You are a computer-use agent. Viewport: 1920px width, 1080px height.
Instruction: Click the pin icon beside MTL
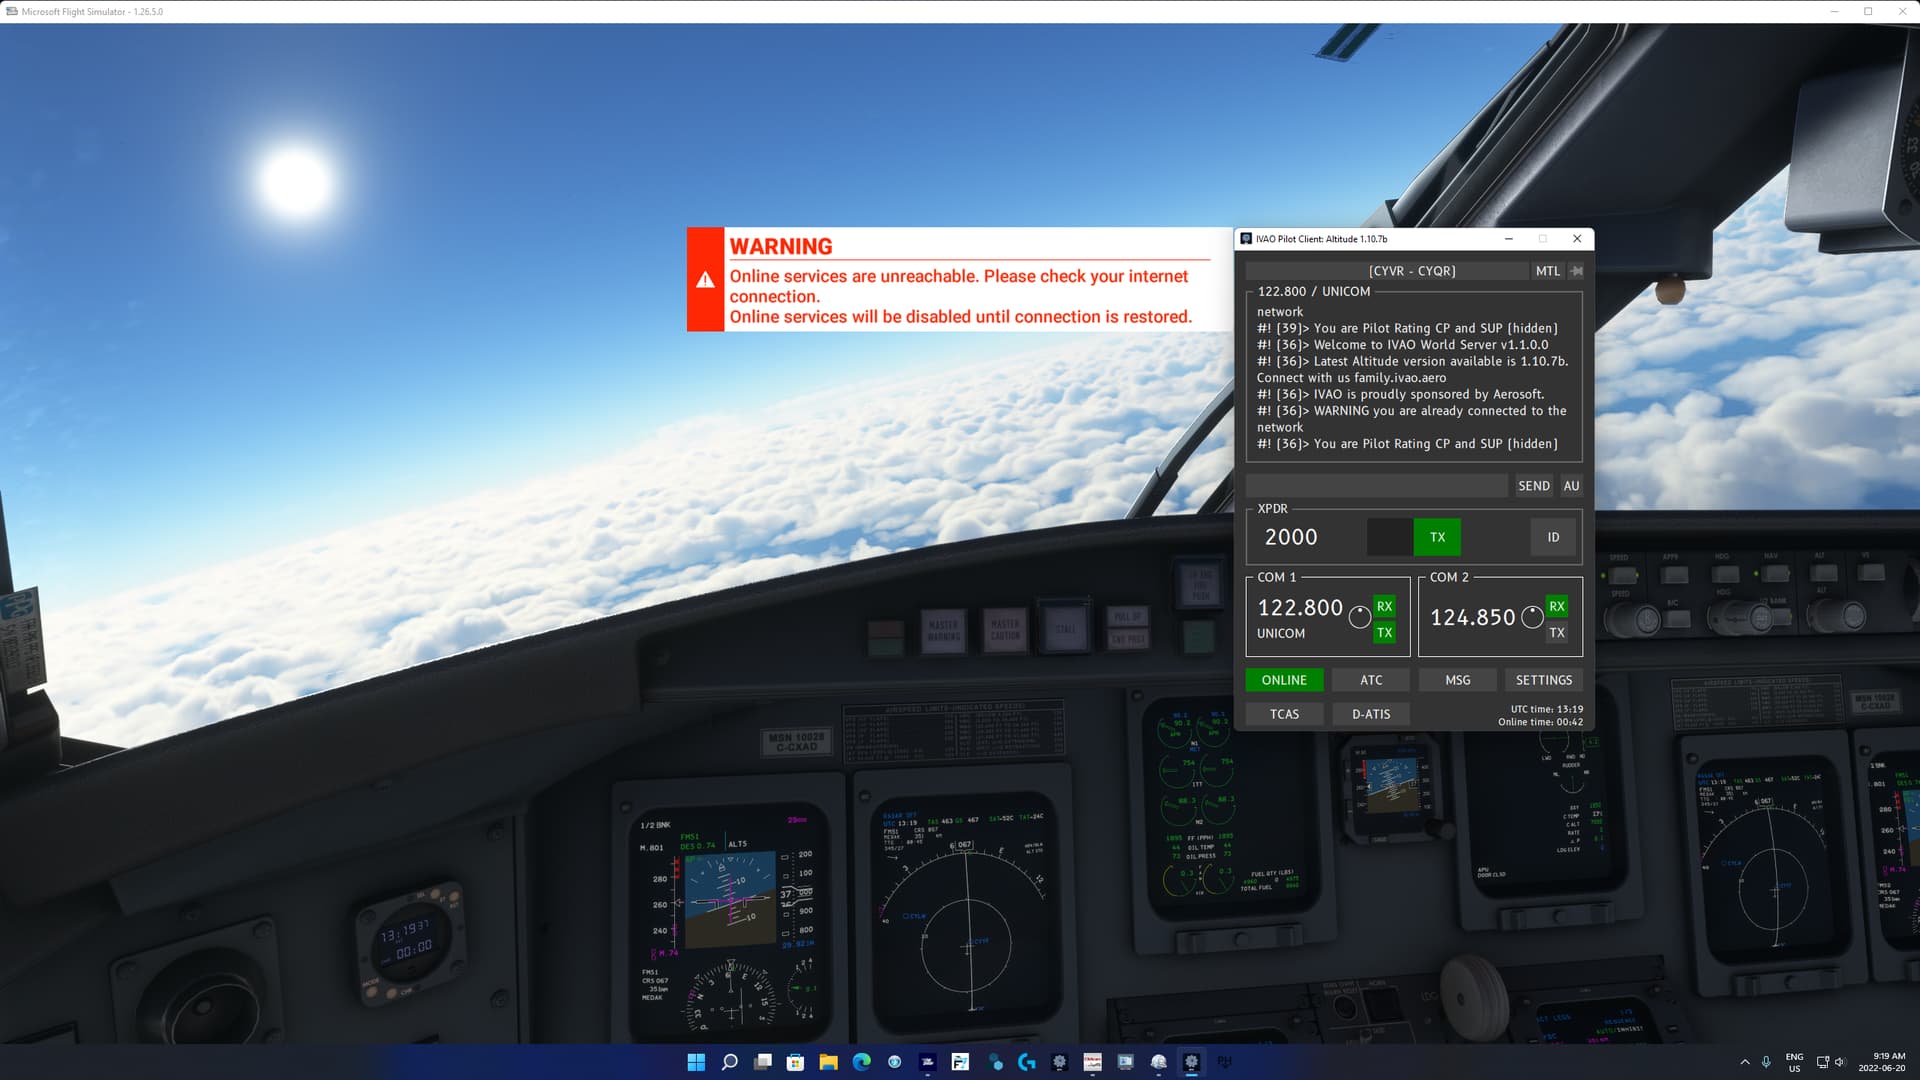pos(1576,271)
